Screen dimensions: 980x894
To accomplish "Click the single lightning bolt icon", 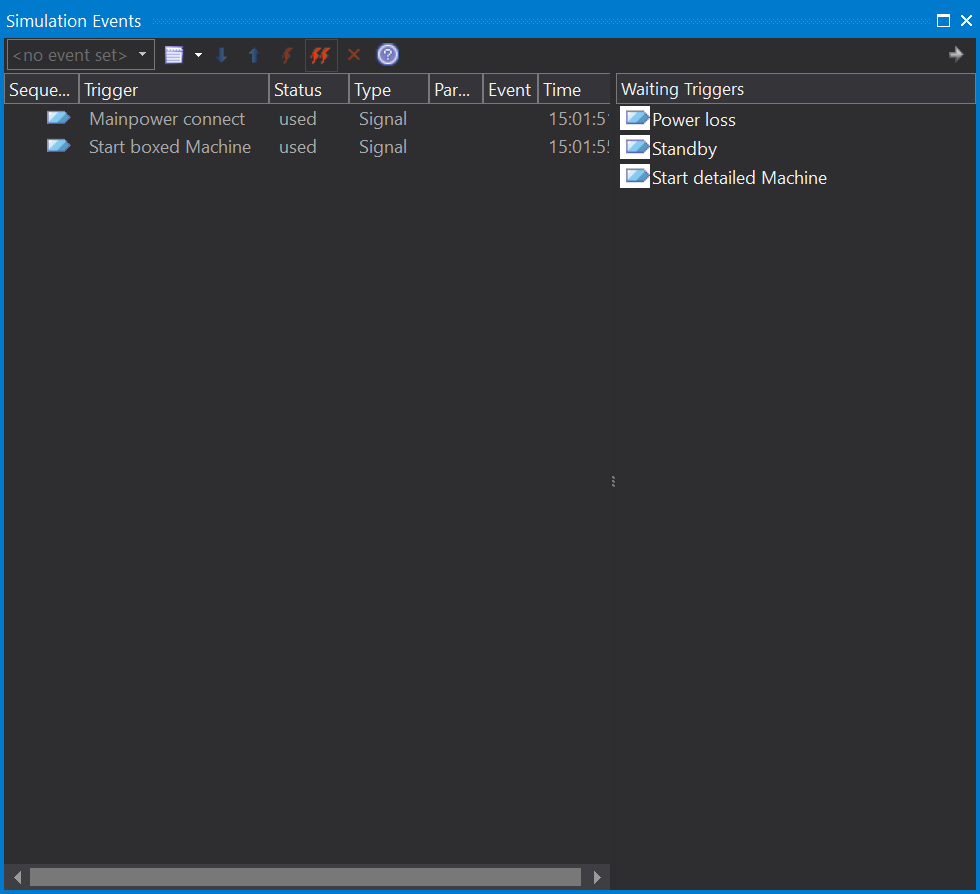I will [x=287, y=55].
